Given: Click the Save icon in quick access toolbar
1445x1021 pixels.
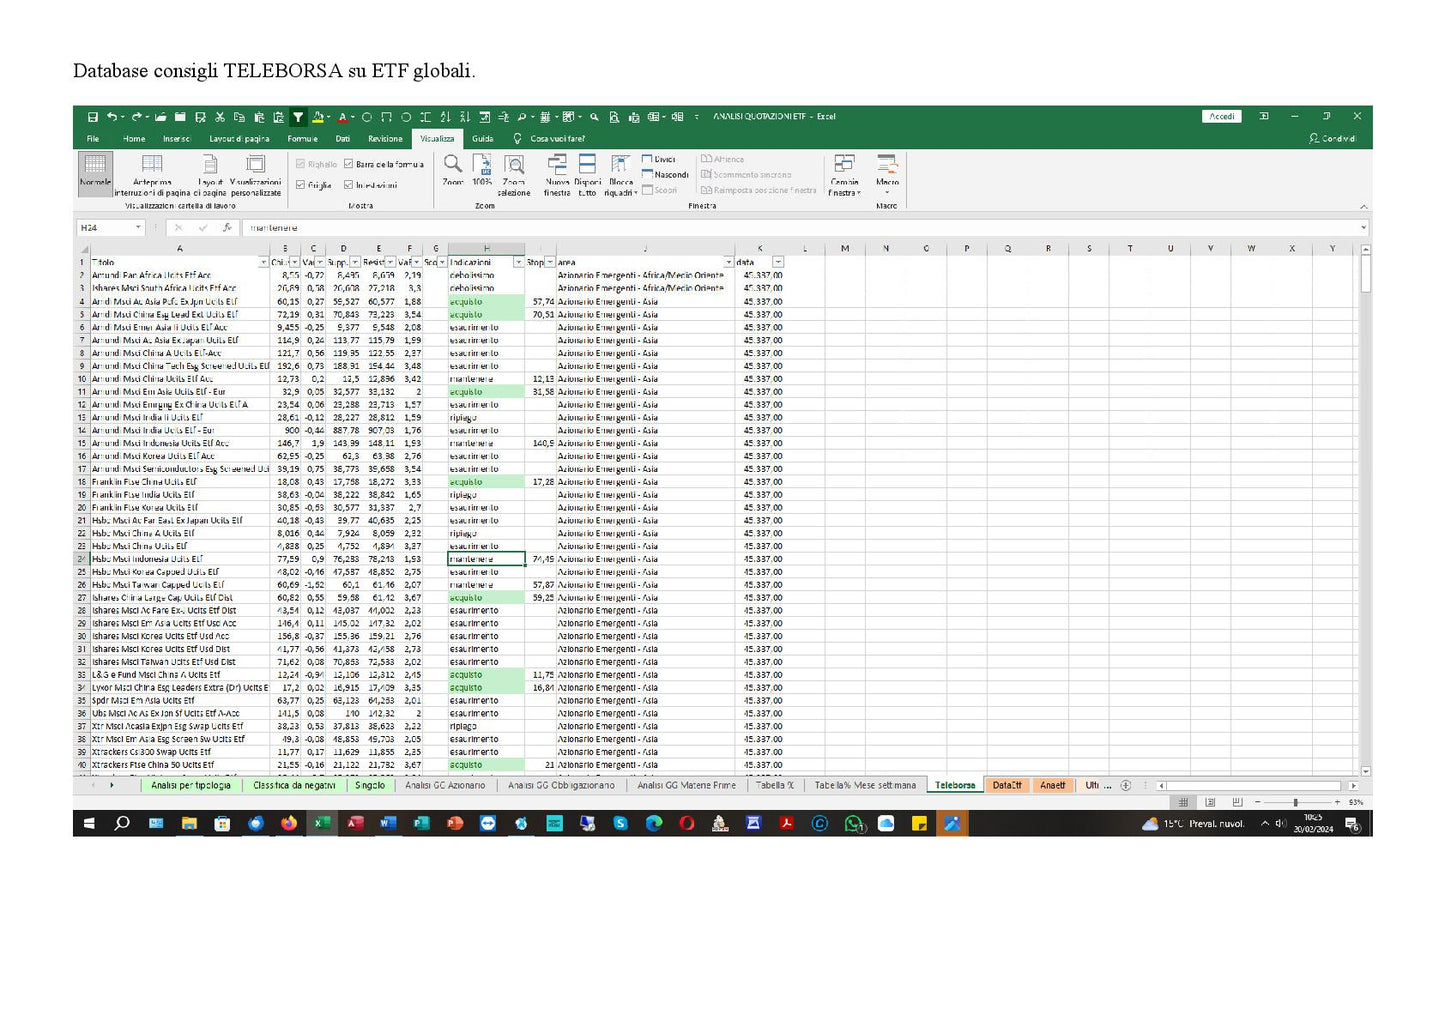Looking at the screenshot, I should pyautogui.click(x=92, y=117).
